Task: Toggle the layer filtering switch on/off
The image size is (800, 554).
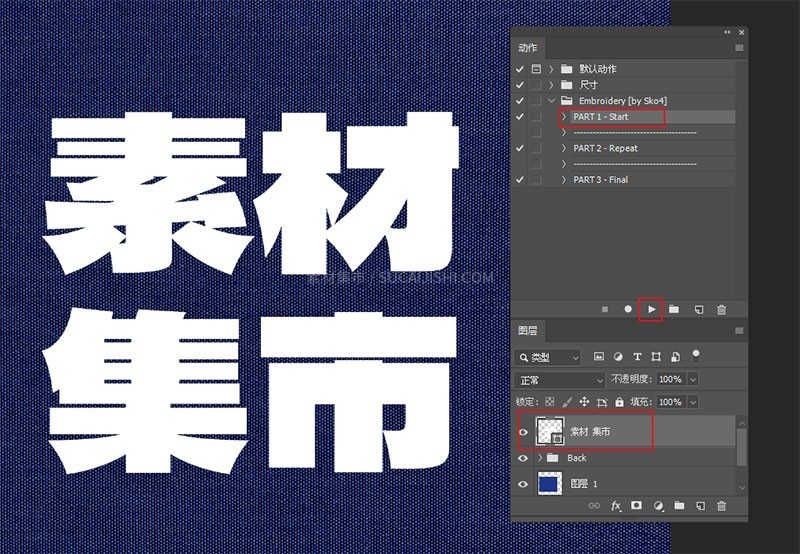Action: (x=695, y=356)
